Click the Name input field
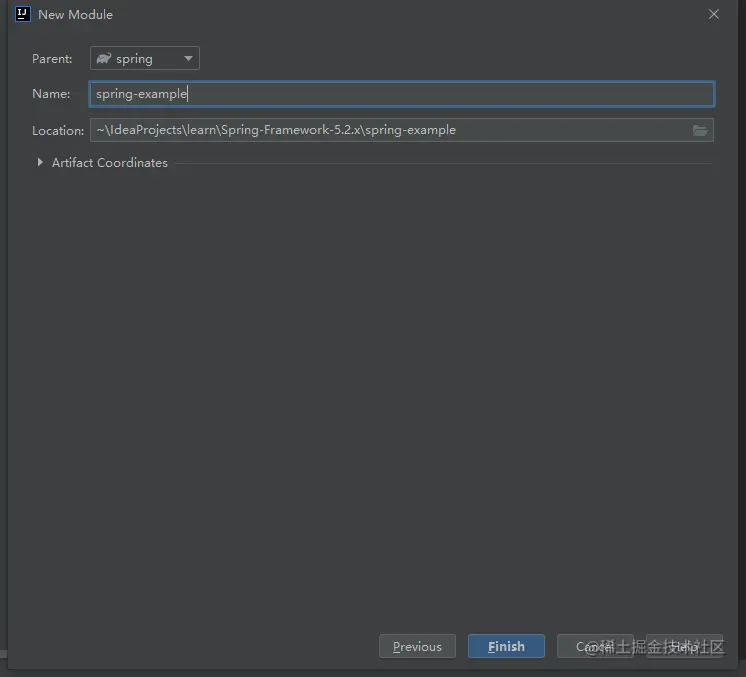The height and width of the screenshot is (677, 746). pos(402,94)
